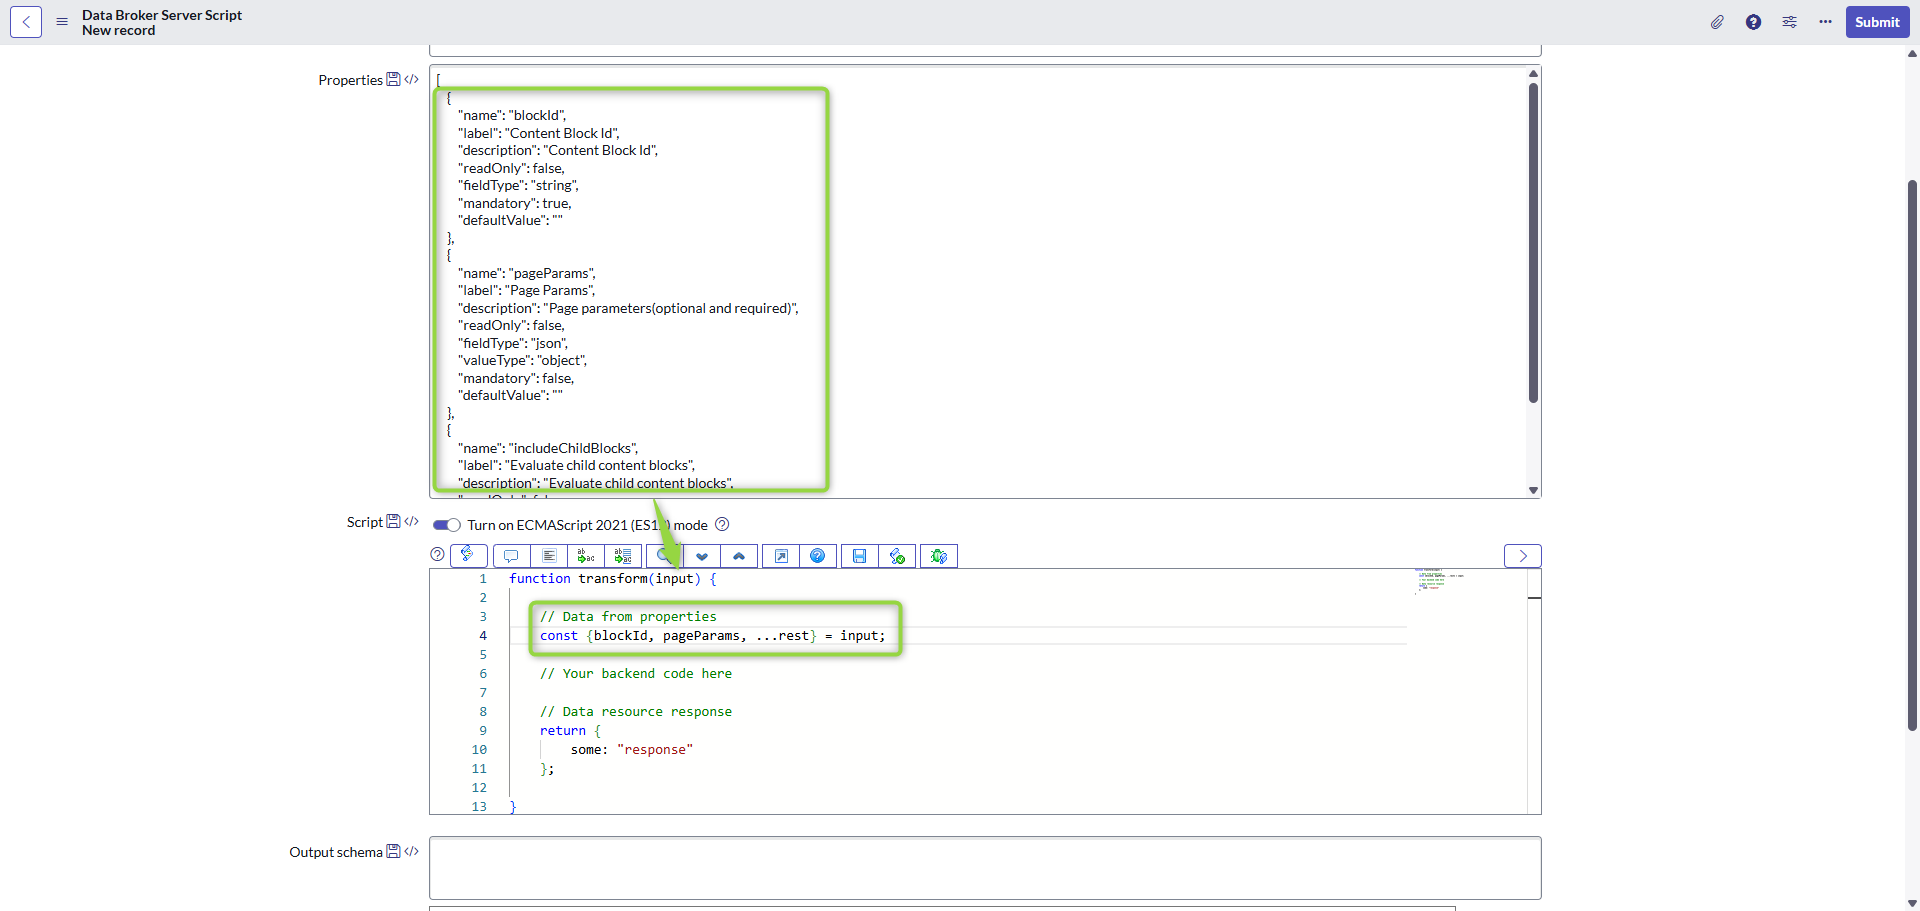Toggle ECMAScript 2021 mode switch
This screenshot has height=911, width=1920.
pos(446,525)
